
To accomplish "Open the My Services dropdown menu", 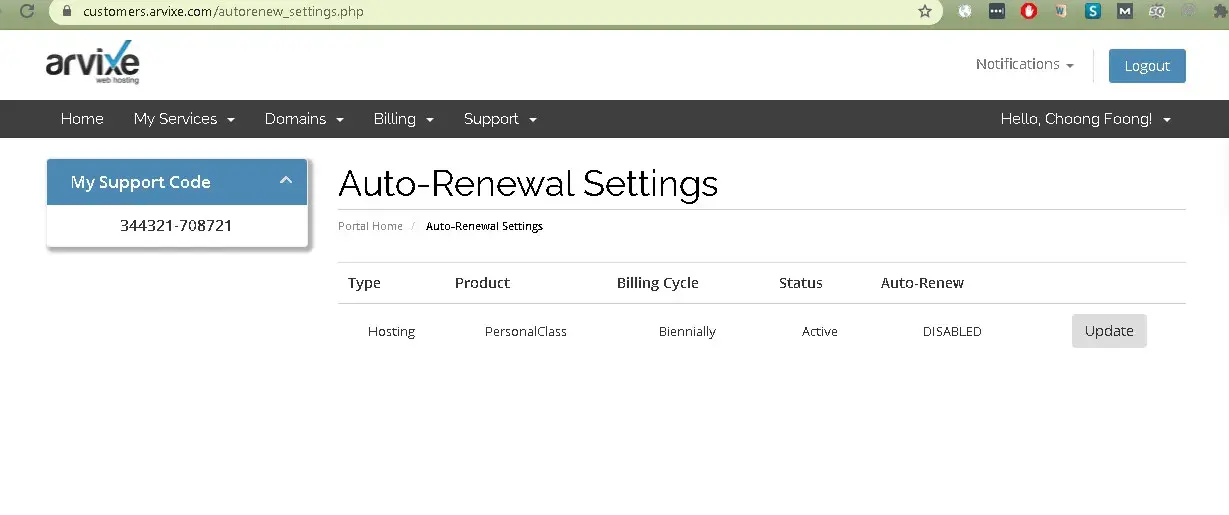I will [x=184, y=119].
